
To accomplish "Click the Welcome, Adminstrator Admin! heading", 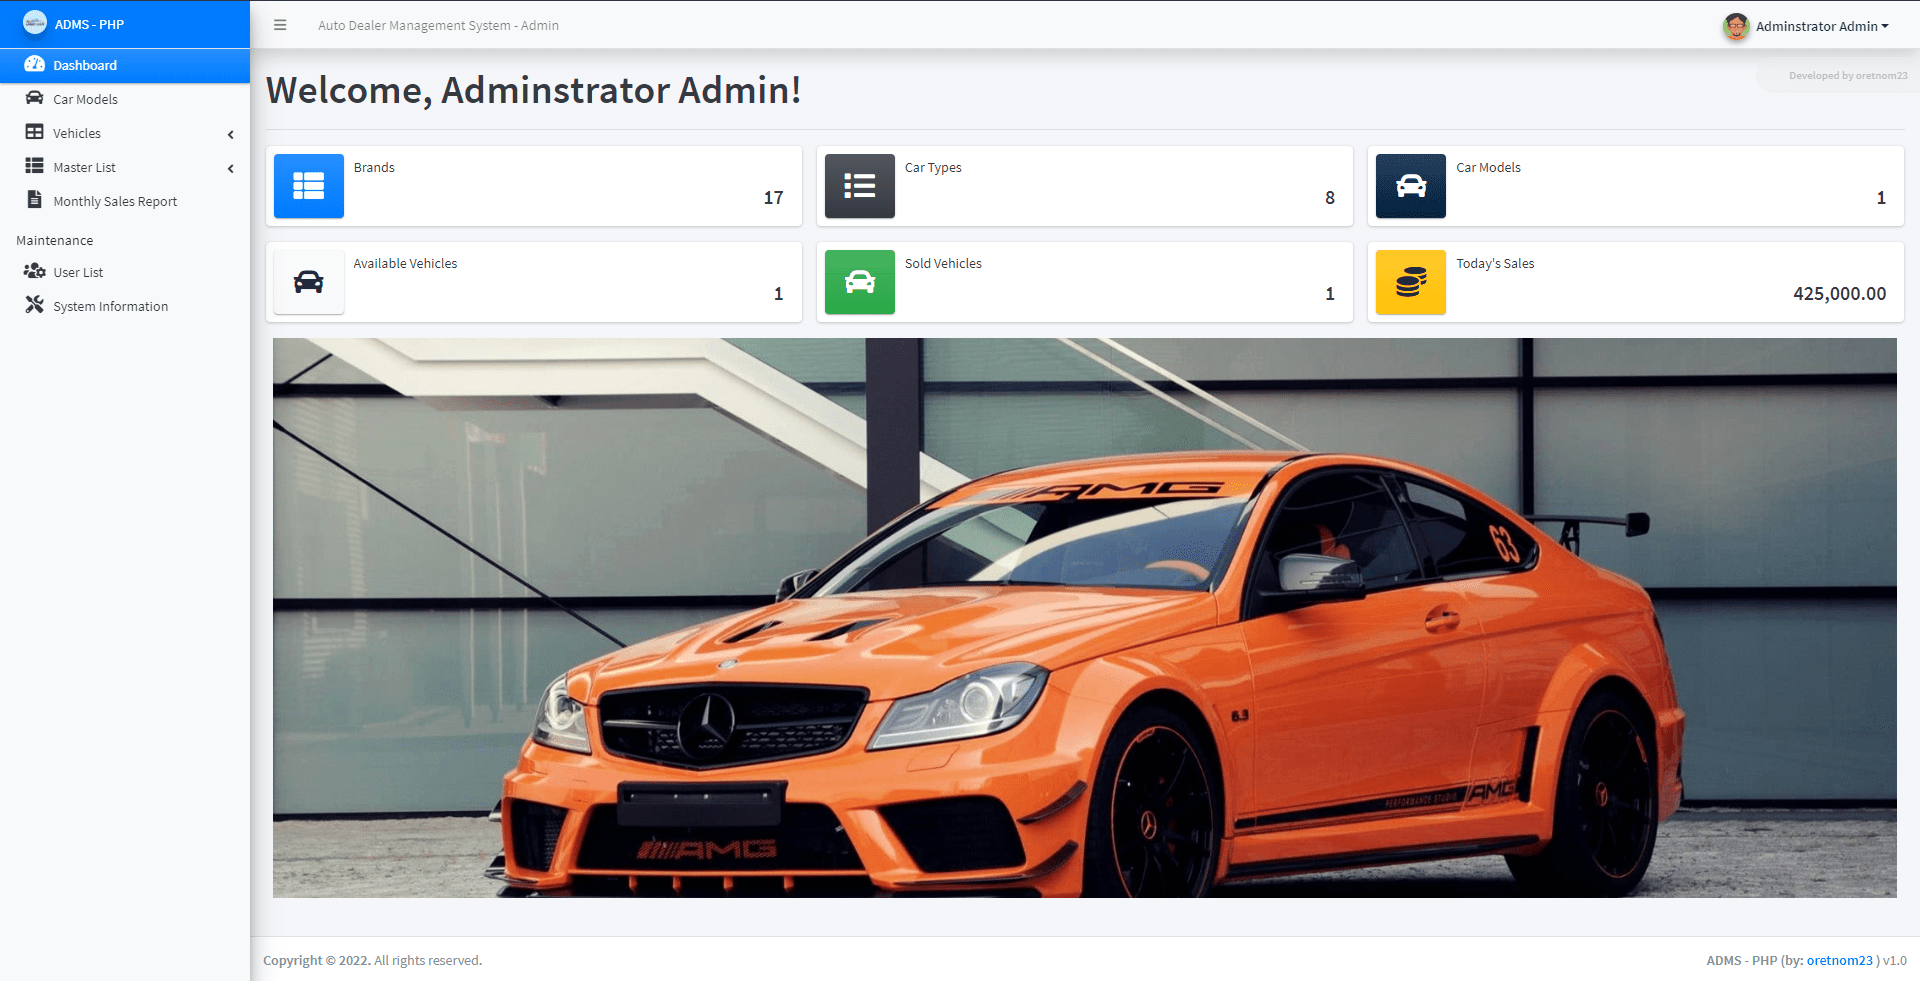I will (x=533, y=90).
